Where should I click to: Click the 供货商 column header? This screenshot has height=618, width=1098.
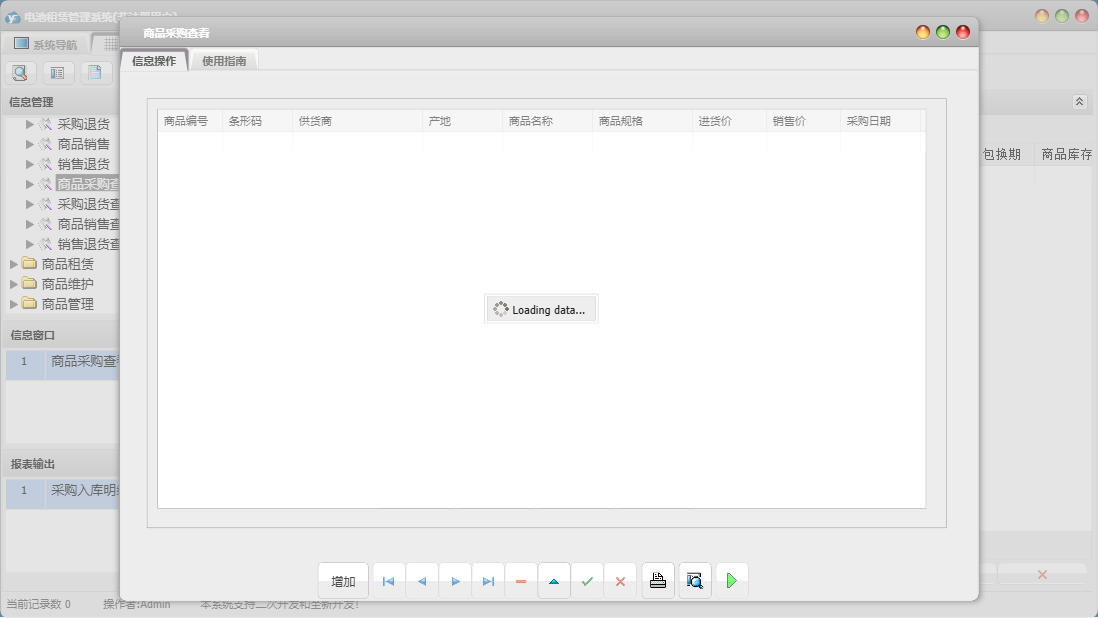tap(315, 121)
